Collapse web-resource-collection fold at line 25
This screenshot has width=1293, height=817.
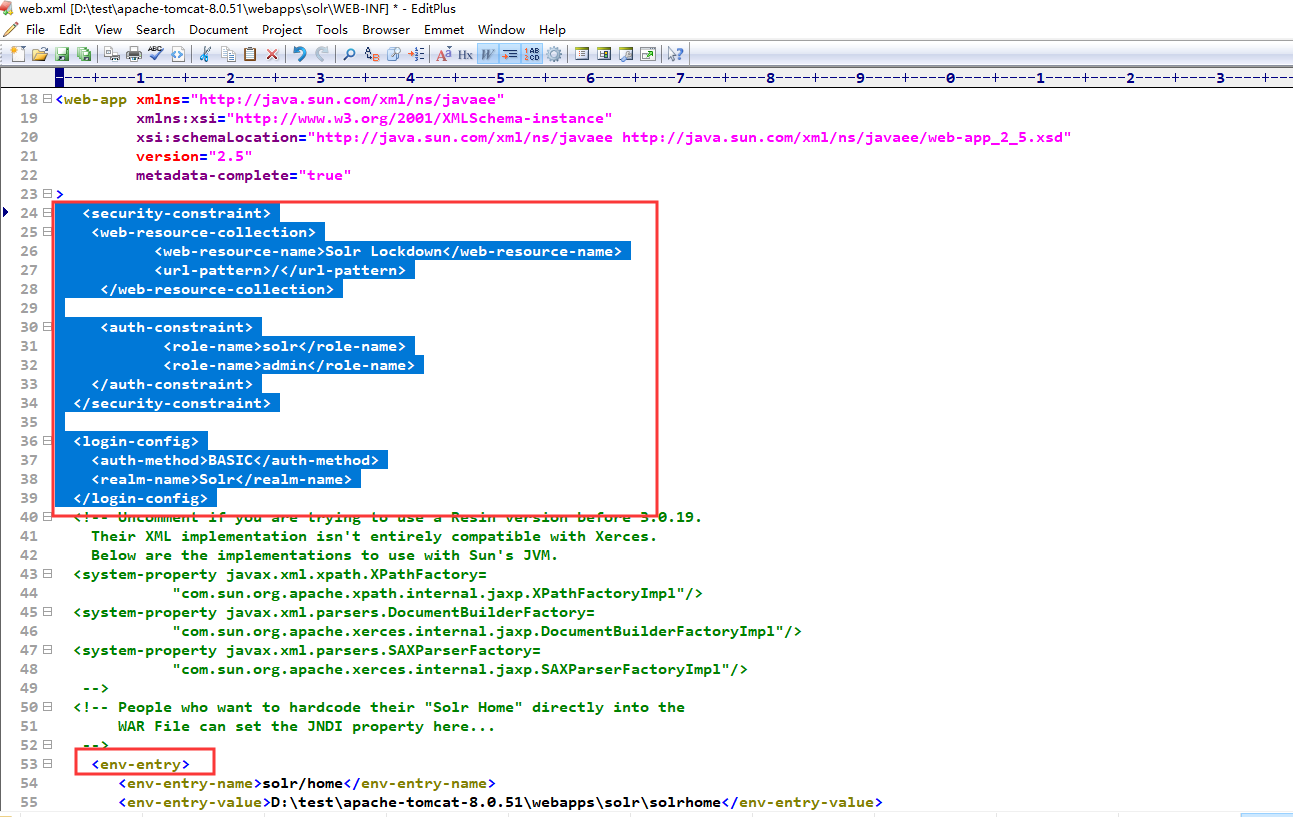(x=48, y=232)
